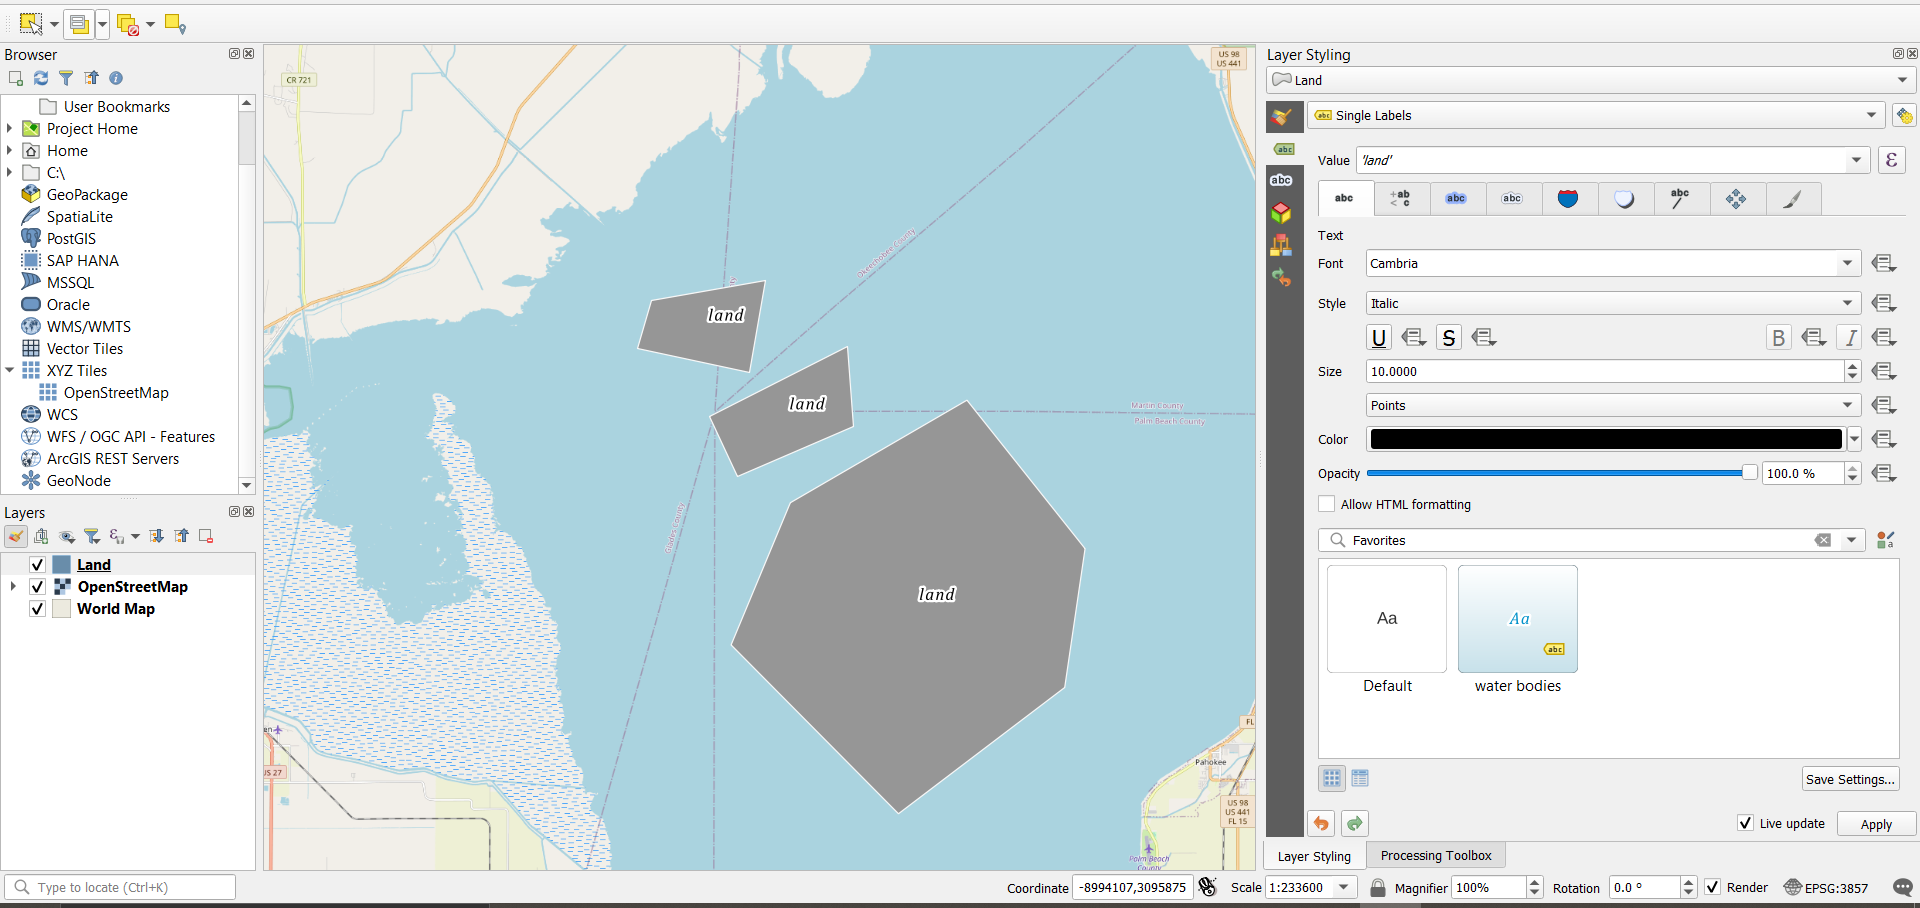1920x908 pixels.
Task: Click the Apply button
Action: (1876, 824)
